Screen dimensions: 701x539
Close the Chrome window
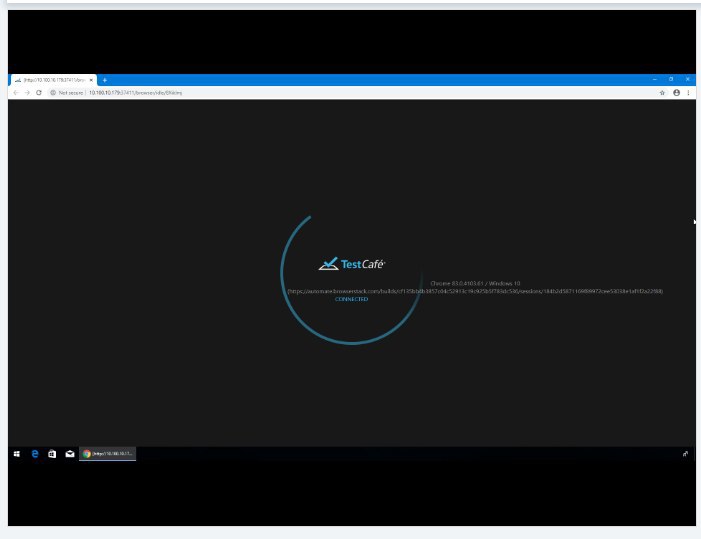pos(688,79)
